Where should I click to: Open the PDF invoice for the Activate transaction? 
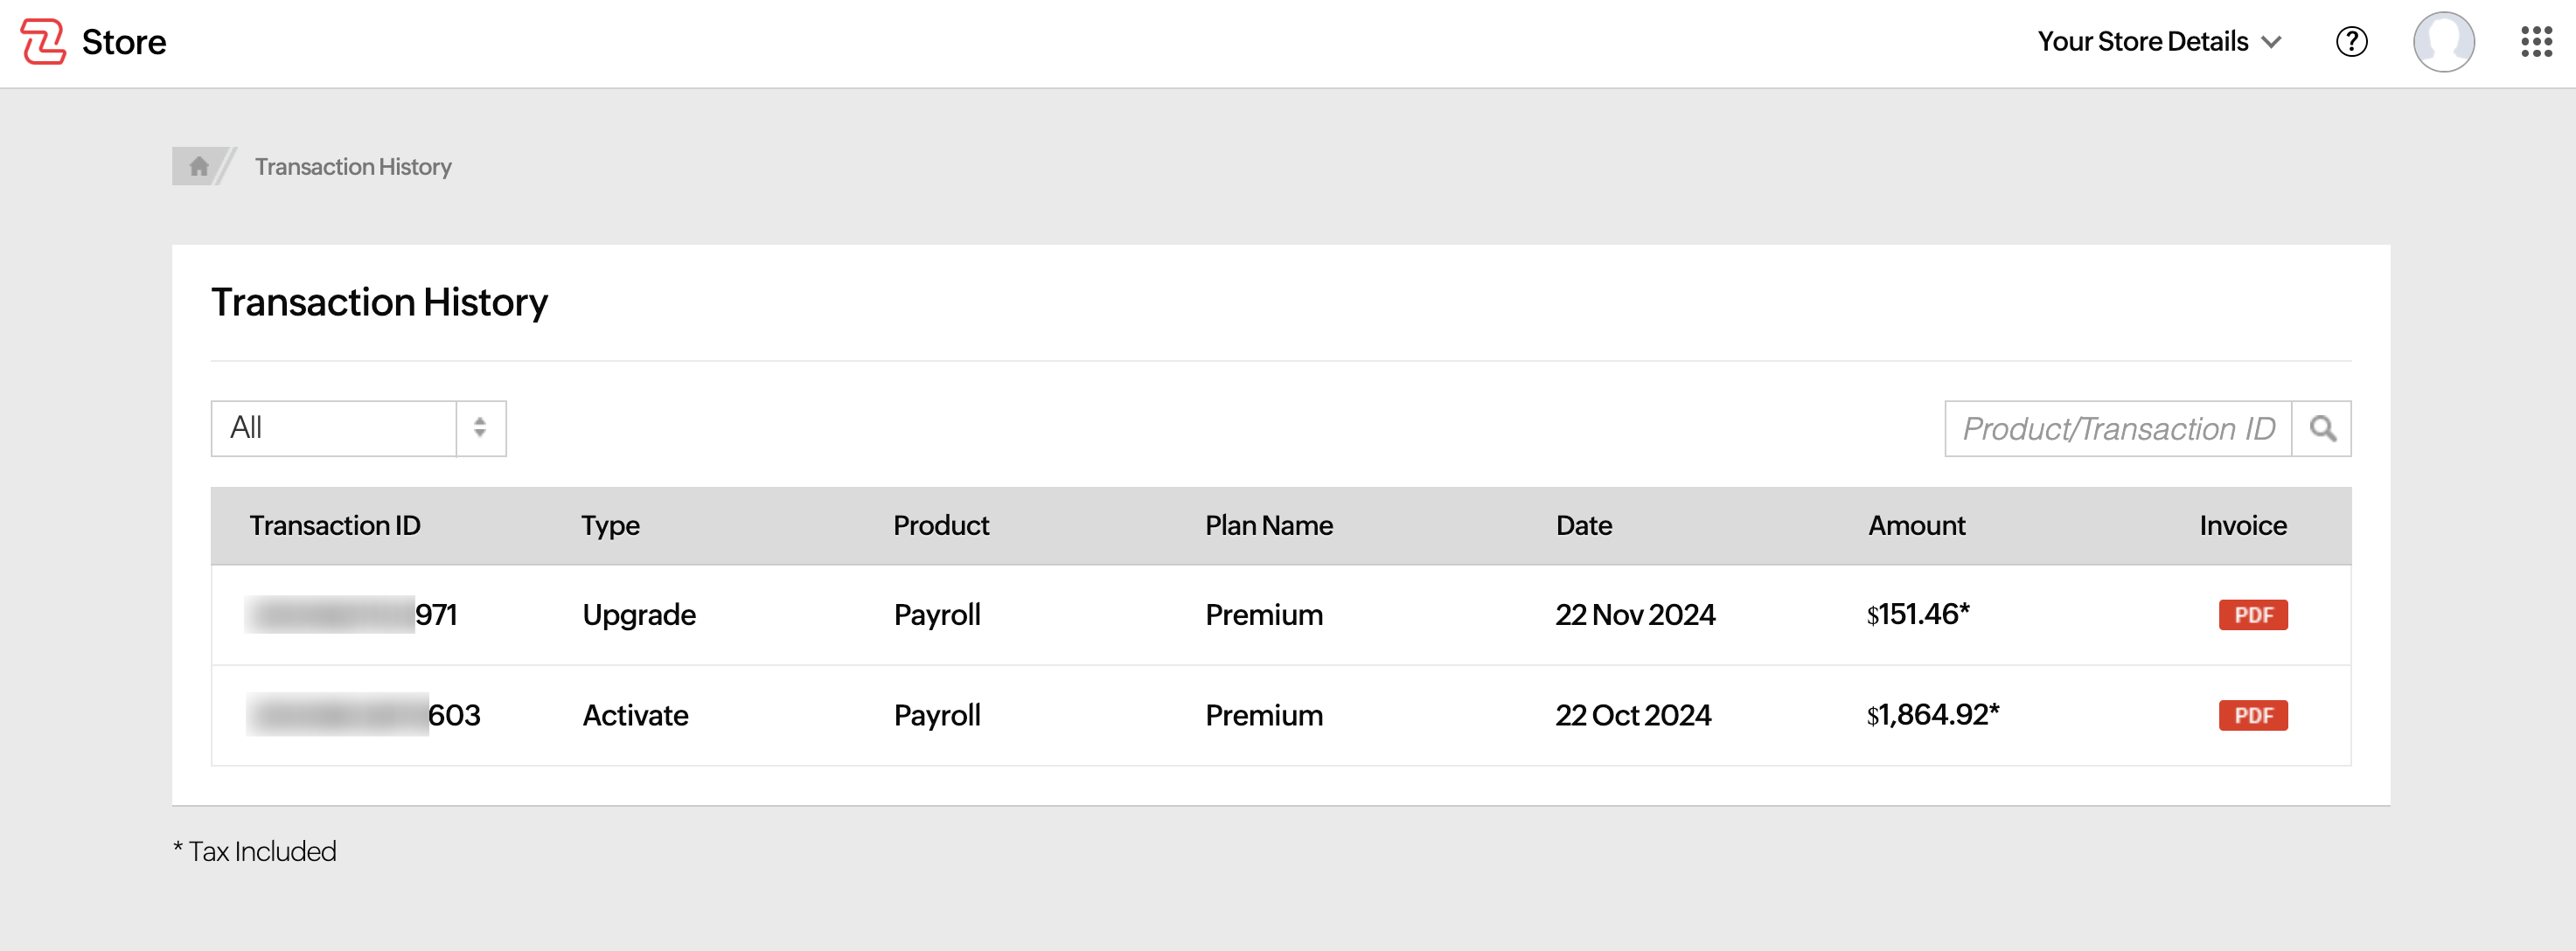coord(2253,715)
